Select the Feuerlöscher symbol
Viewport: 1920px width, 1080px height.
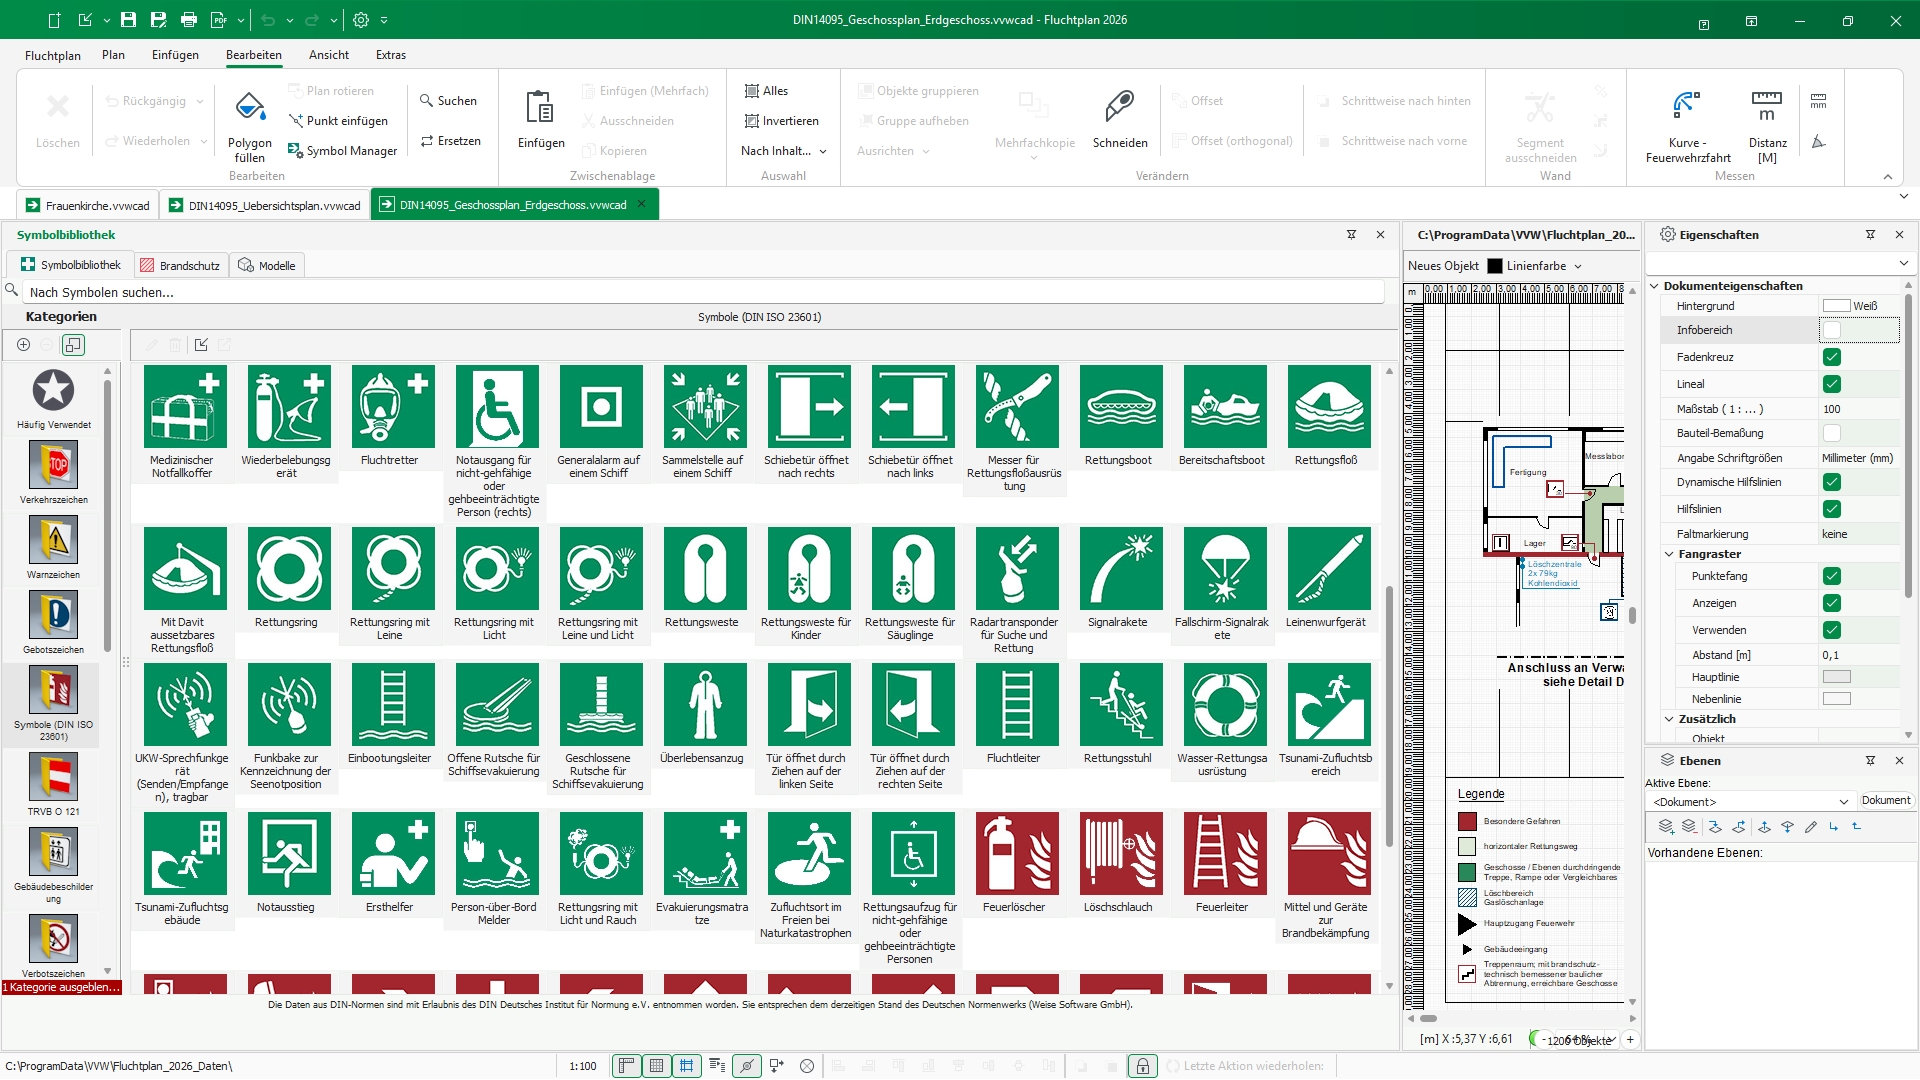pyautogui.click(x=1016, y=854)
